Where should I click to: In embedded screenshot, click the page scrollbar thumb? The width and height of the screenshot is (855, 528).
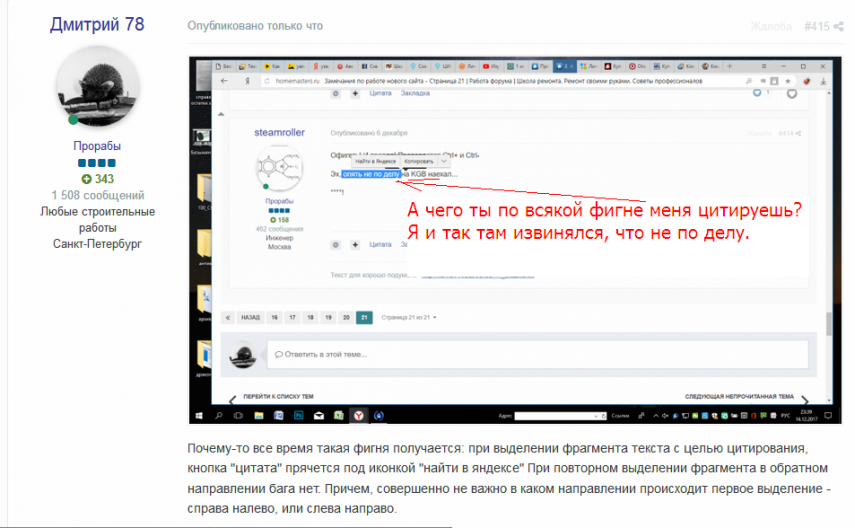pos(829,324)
